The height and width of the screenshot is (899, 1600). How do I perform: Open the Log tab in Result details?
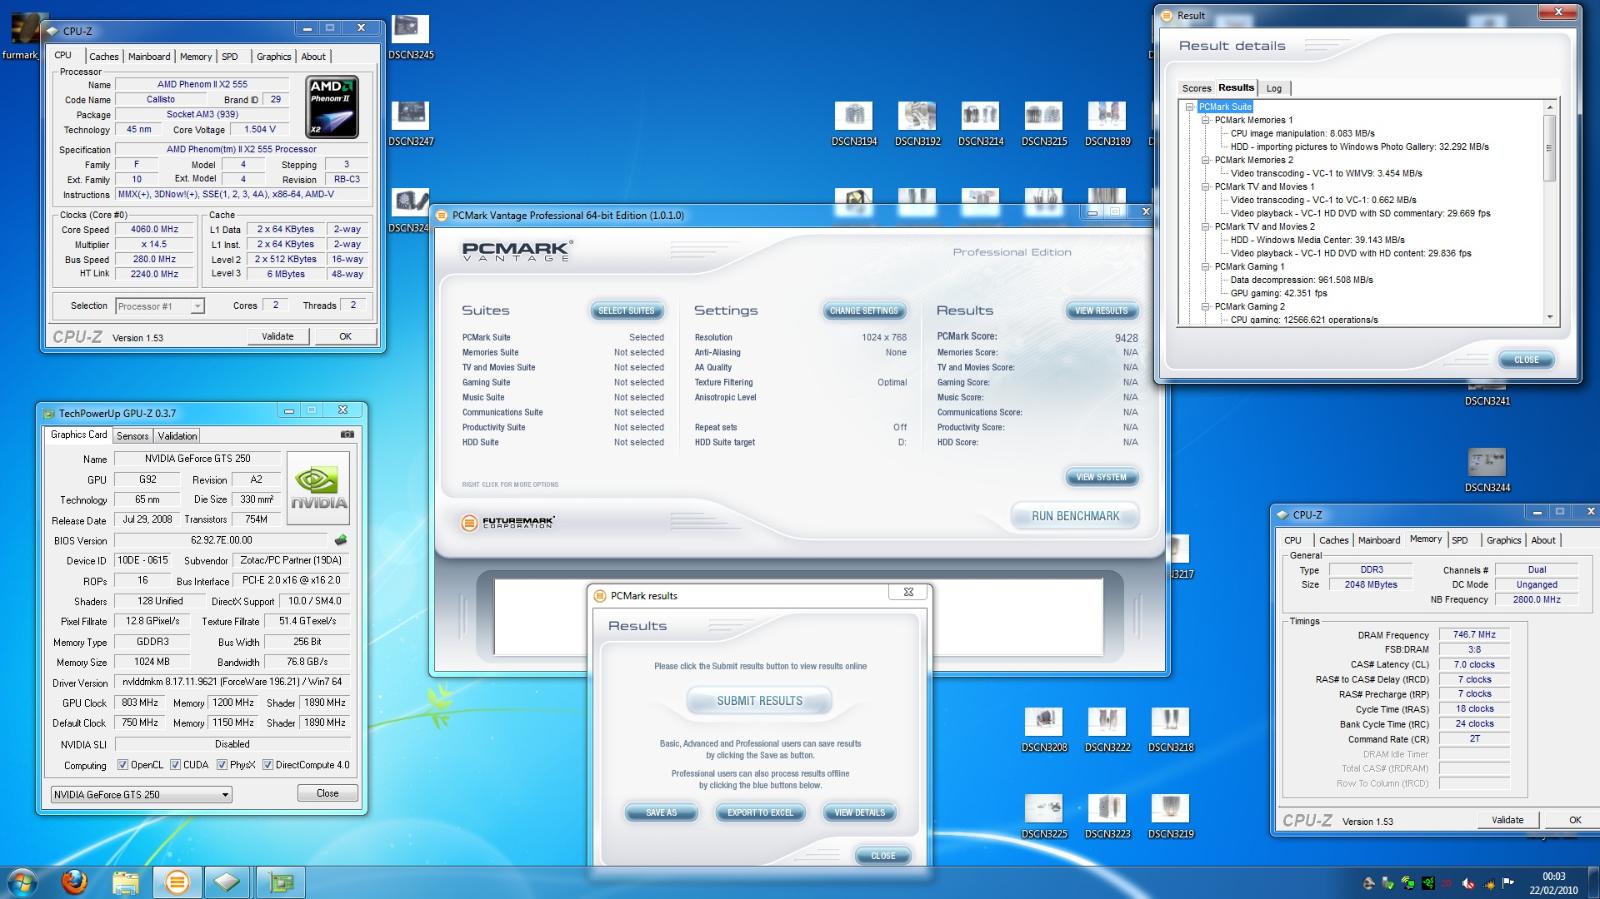pos(1274,88)
